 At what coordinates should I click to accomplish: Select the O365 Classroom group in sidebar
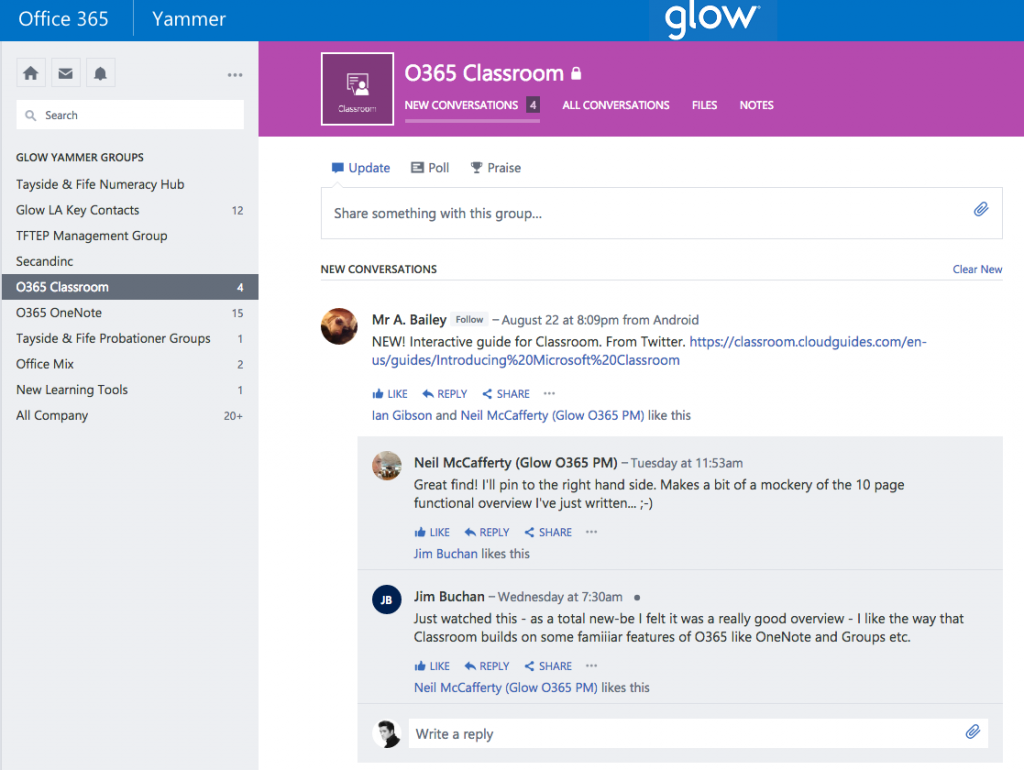click(x=129, y=287)
